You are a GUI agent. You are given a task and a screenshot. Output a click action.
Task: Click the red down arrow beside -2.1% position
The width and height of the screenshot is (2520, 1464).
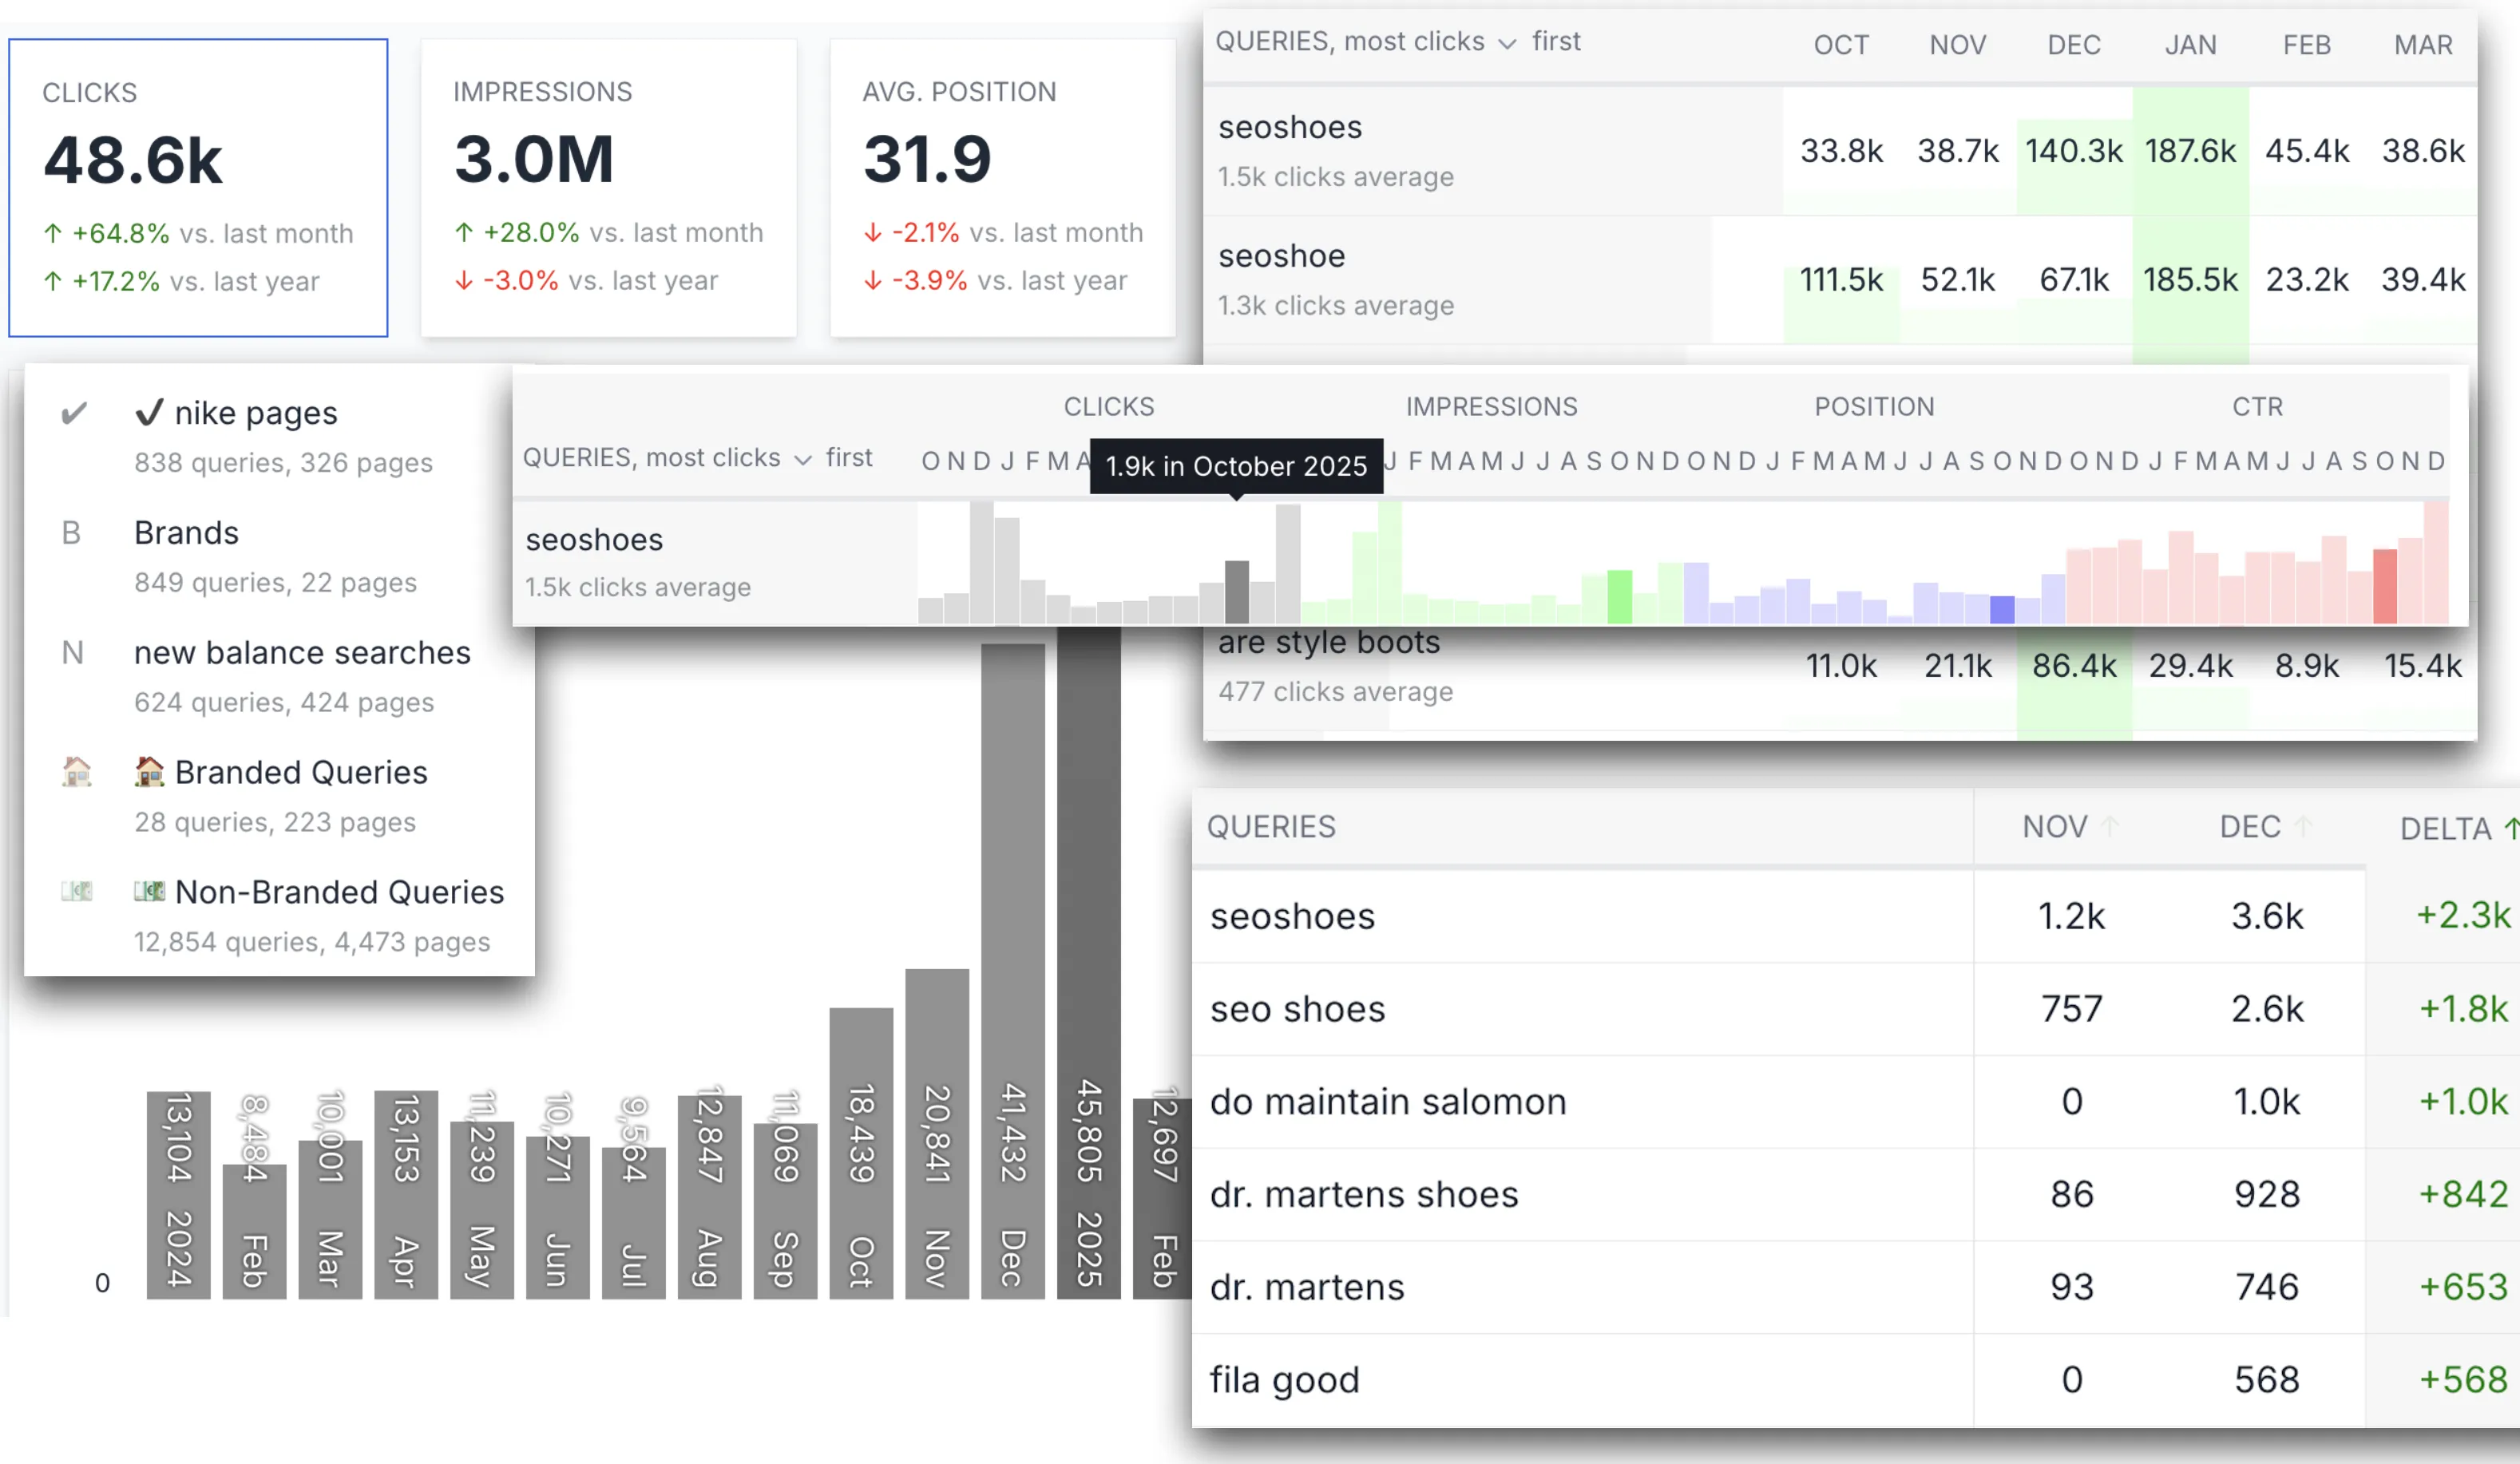point(874,232)
